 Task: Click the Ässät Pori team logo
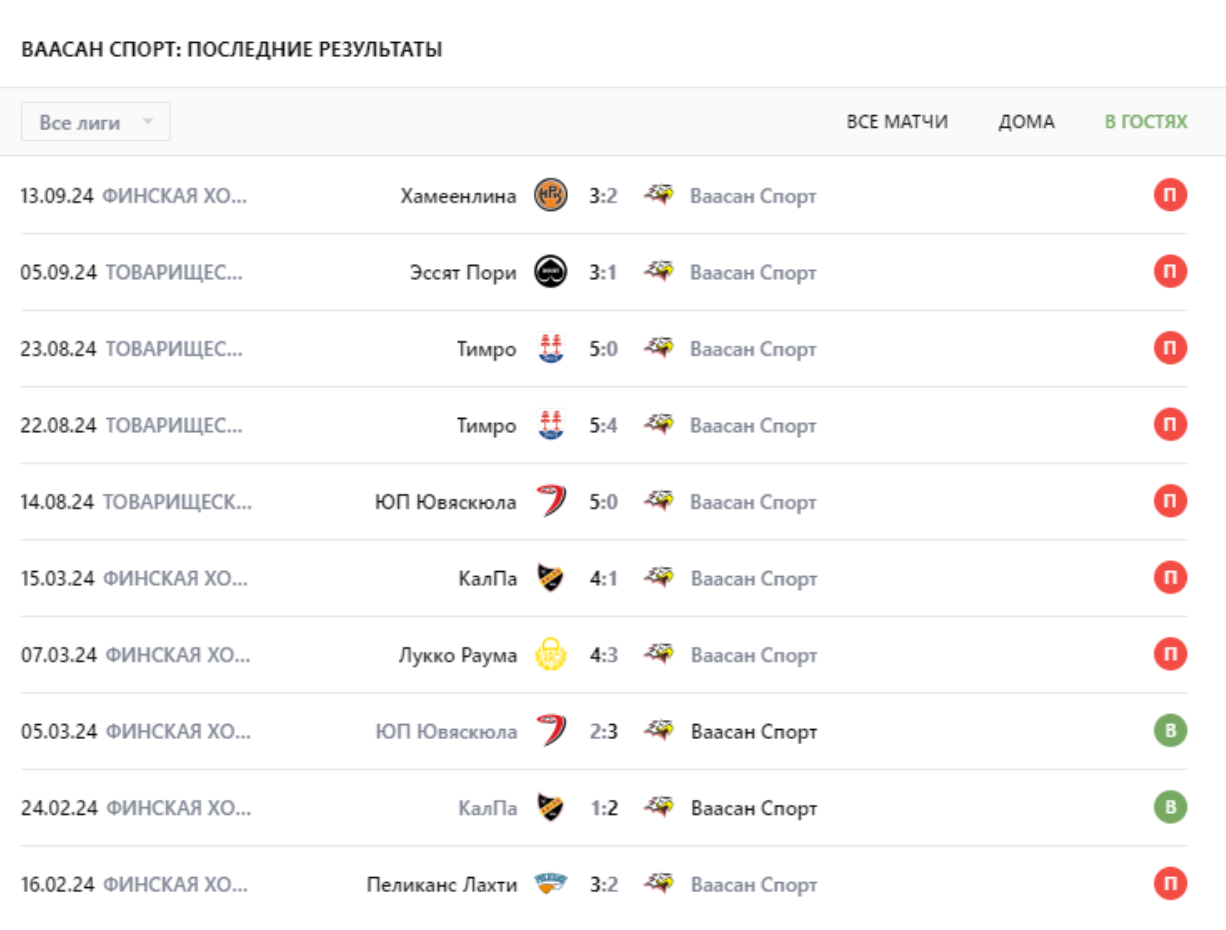[x=551, y=272]
